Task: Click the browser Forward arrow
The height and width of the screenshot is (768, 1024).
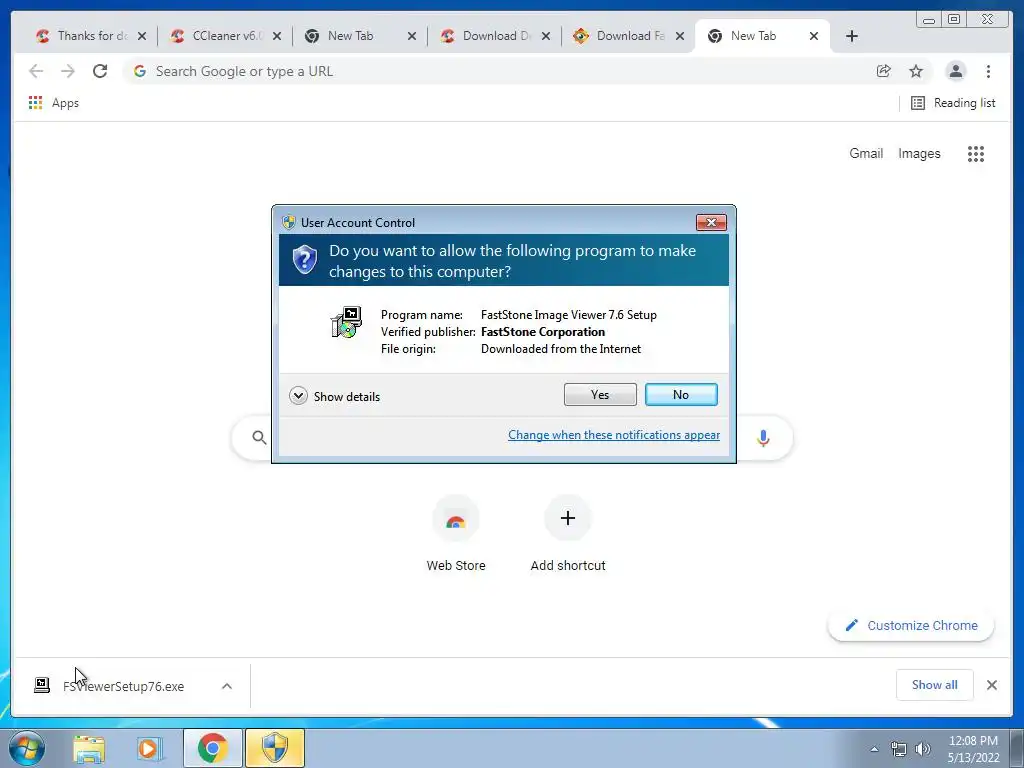Action: coord(68,71)
